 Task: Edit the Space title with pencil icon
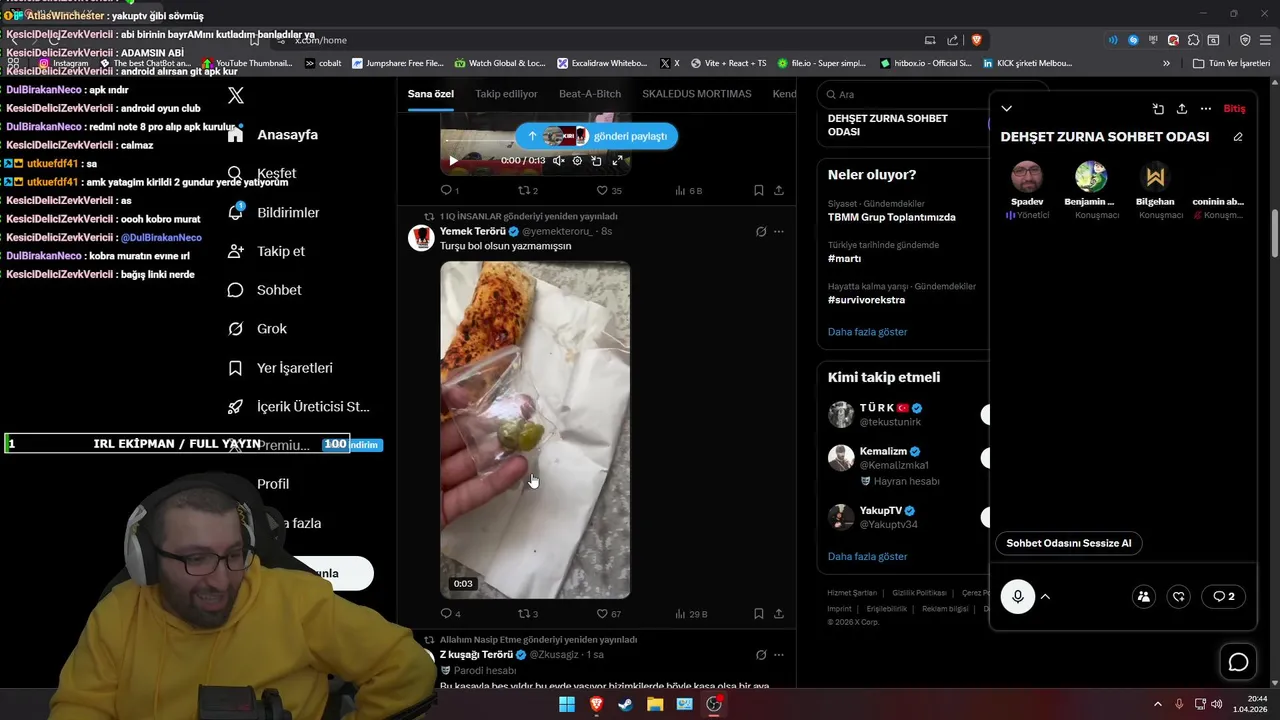click(x=1238, y=137)
